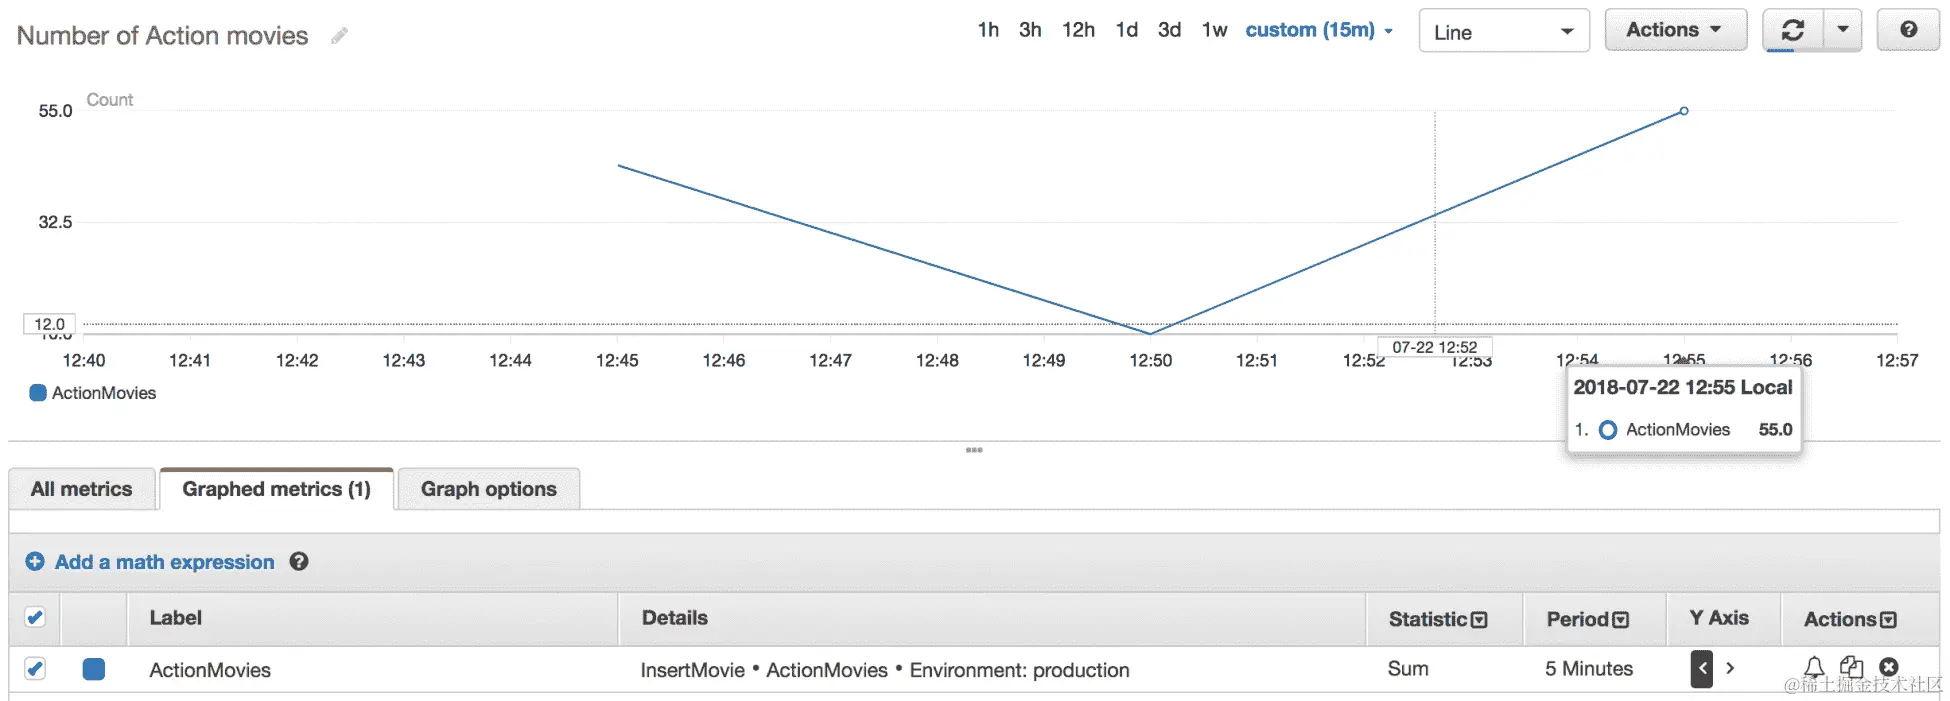Open the Line graph type dropdown

point(1503,32)
